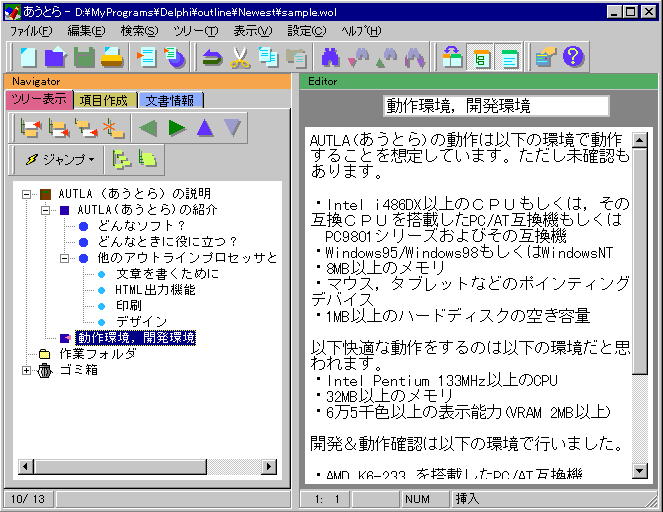Open the 表示(V) menu
The width and height of the screenshot is (663, 512).
[x=253, y=31]
